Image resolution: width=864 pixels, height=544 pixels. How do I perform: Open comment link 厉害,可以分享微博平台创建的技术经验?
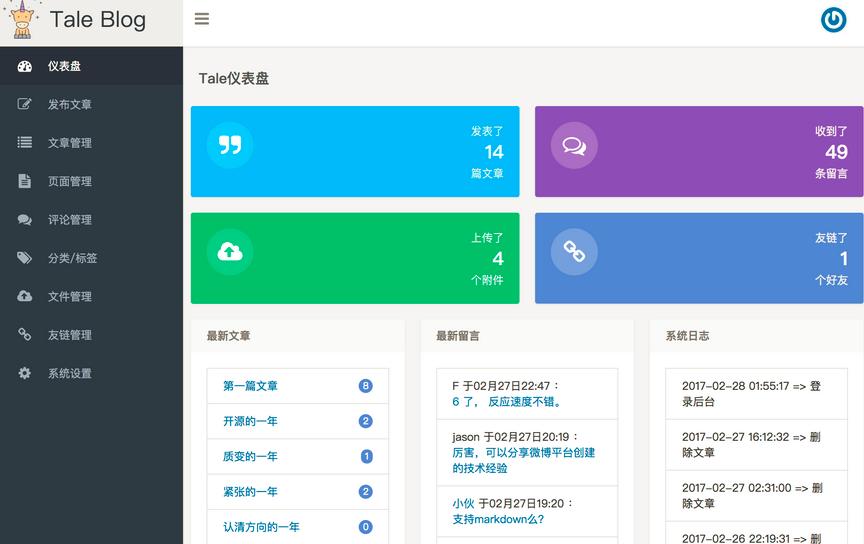[x=523, y=460]
